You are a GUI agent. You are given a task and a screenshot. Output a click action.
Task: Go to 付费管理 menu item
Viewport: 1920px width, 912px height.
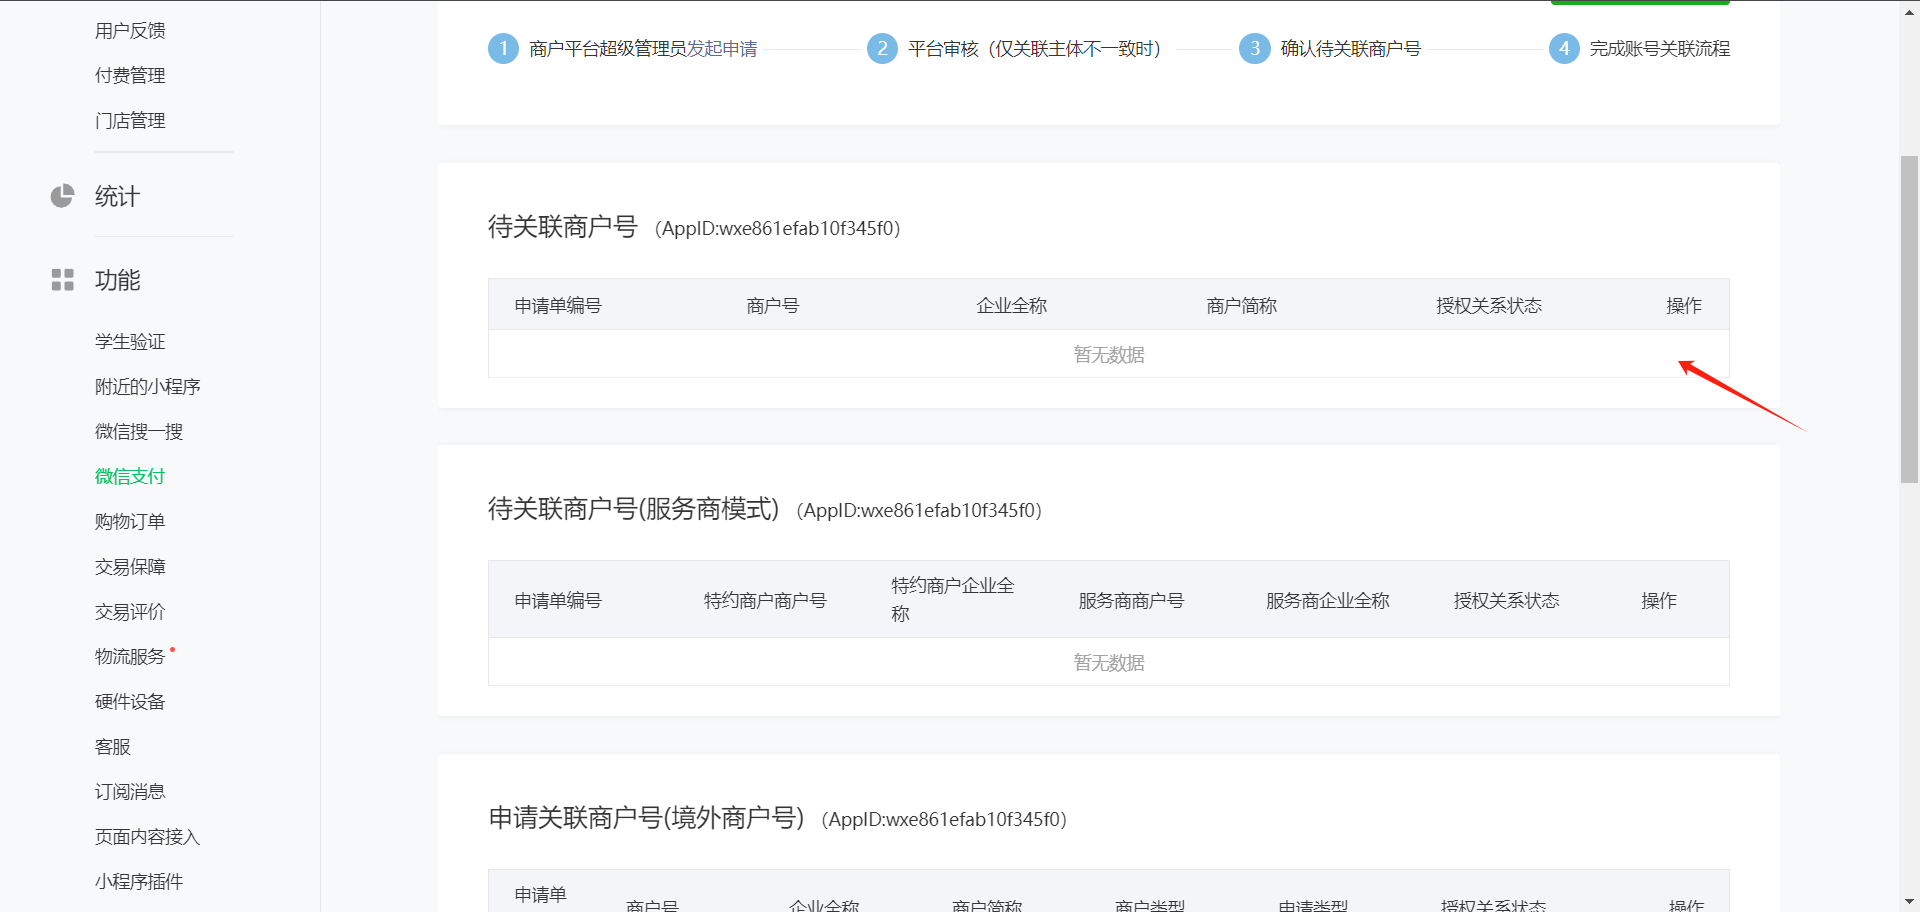pyautogui.click(x=130, y=76)
